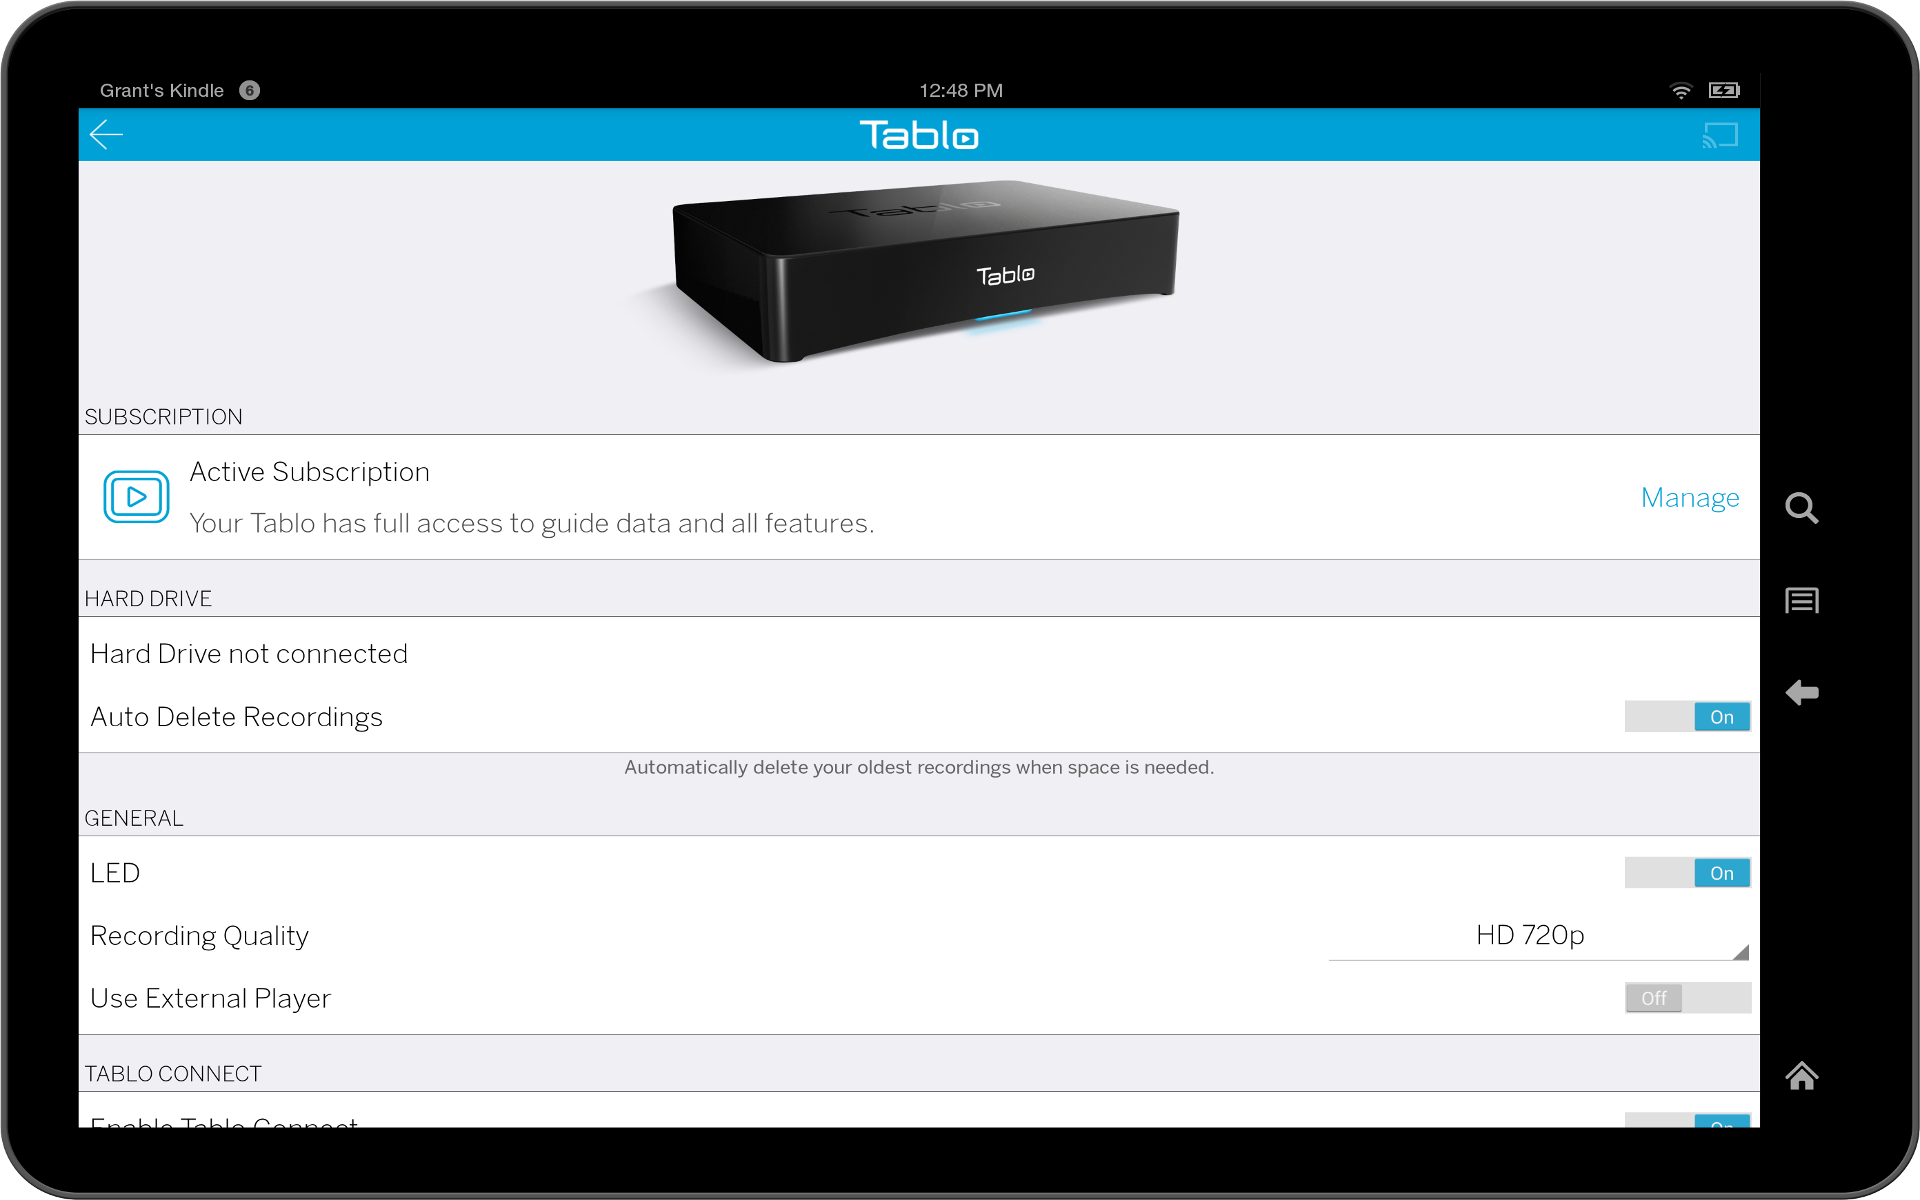Tap the battery charging indicator
The image size is (1920, 1200).
click(x=1724, y=90)
